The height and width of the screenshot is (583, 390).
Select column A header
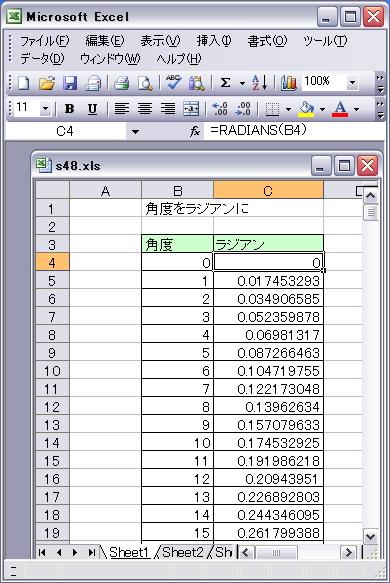tap(106, 190)
